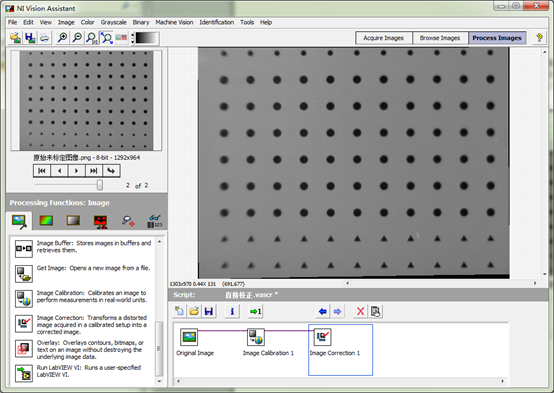This screenshot has height=393, width=554.
Task: Click the Overlay function icon
Action: 24,348
